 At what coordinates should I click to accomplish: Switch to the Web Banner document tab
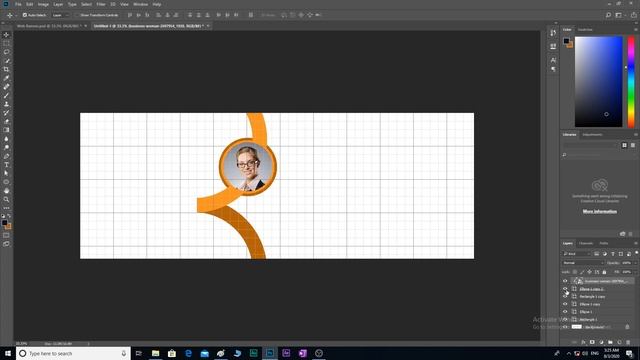49,26
